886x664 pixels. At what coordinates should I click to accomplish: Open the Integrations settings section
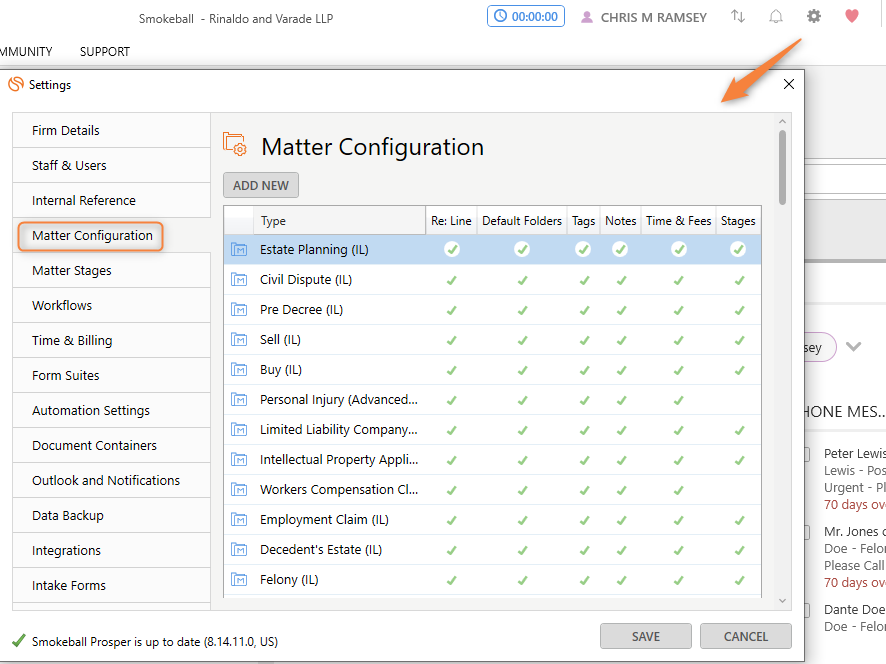112,551
